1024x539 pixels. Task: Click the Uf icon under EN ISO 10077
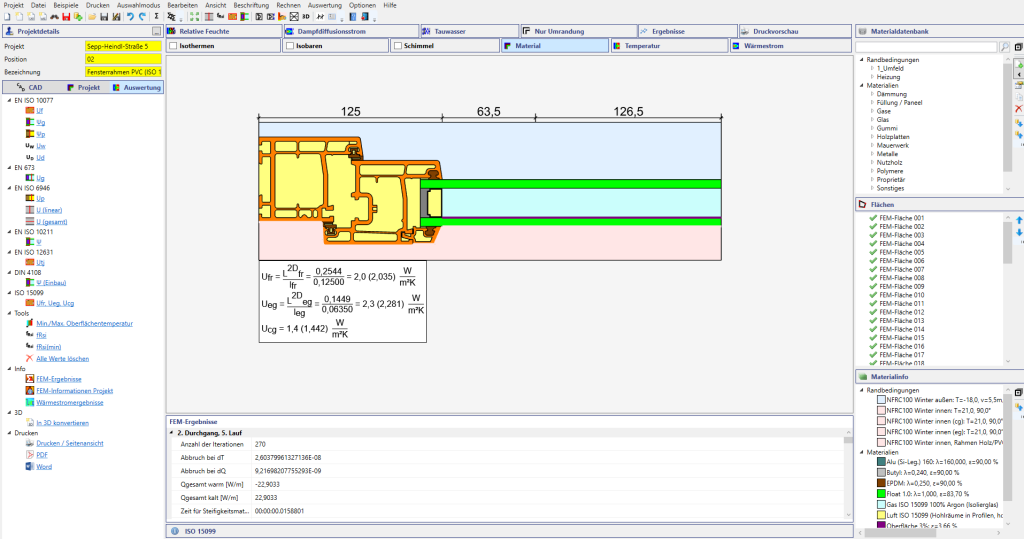29,110
